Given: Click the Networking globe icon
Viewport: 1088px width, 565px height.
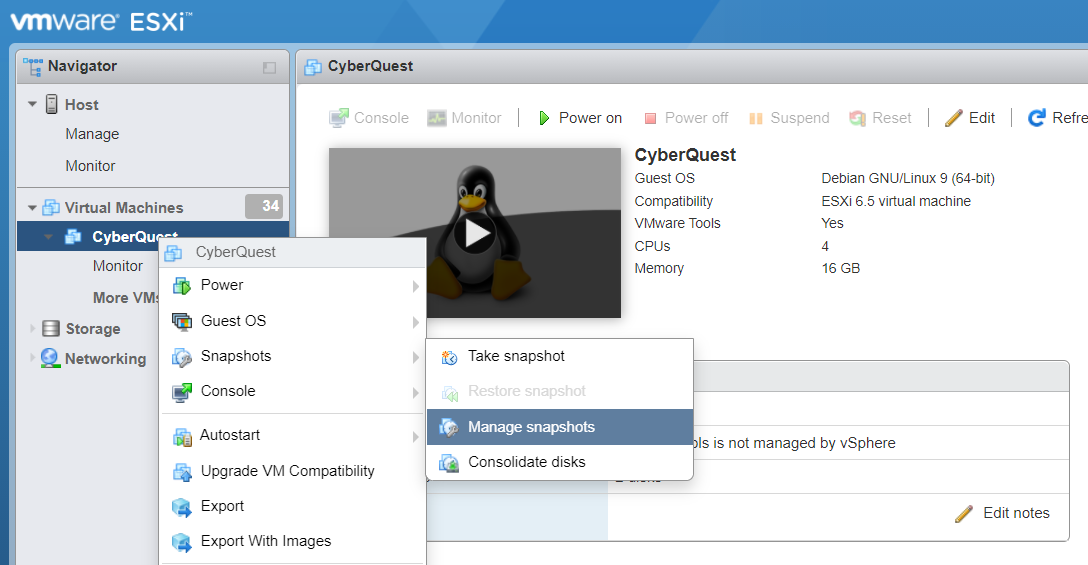Looking at the screenshot, I should click(x=50, y=358).
